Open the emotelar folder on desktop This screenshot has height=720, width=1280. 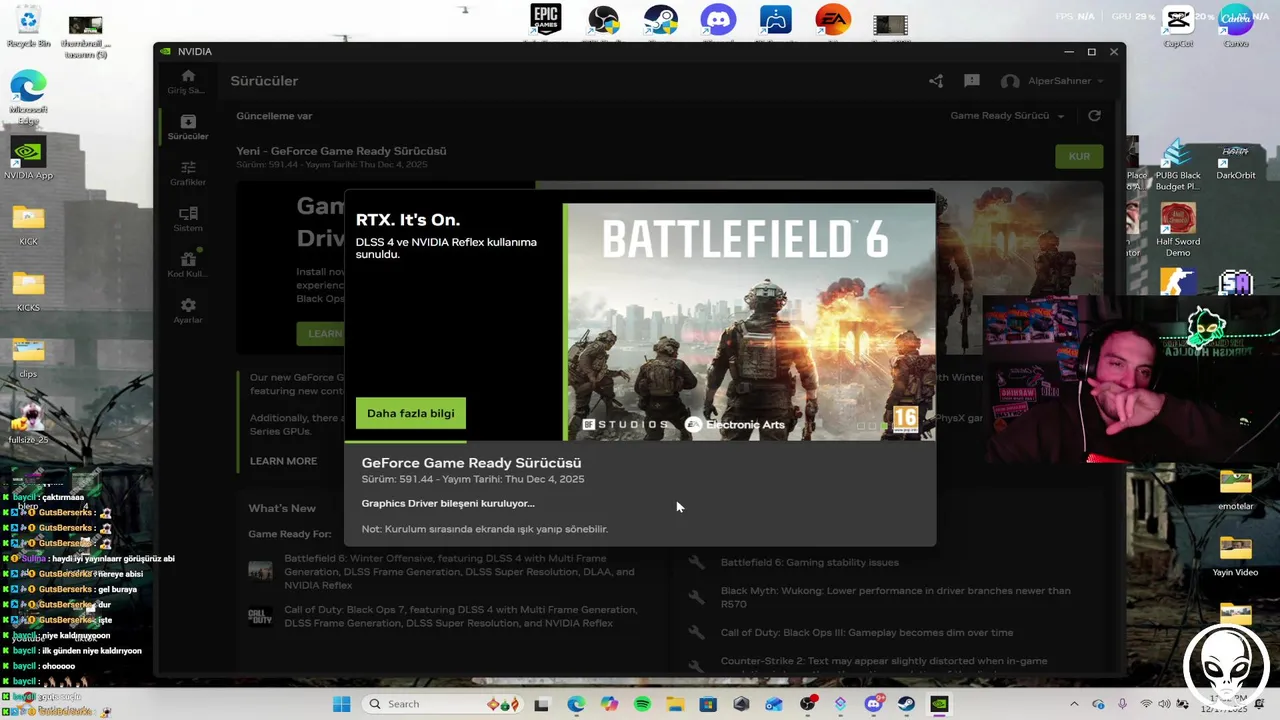coord(1236,489)
